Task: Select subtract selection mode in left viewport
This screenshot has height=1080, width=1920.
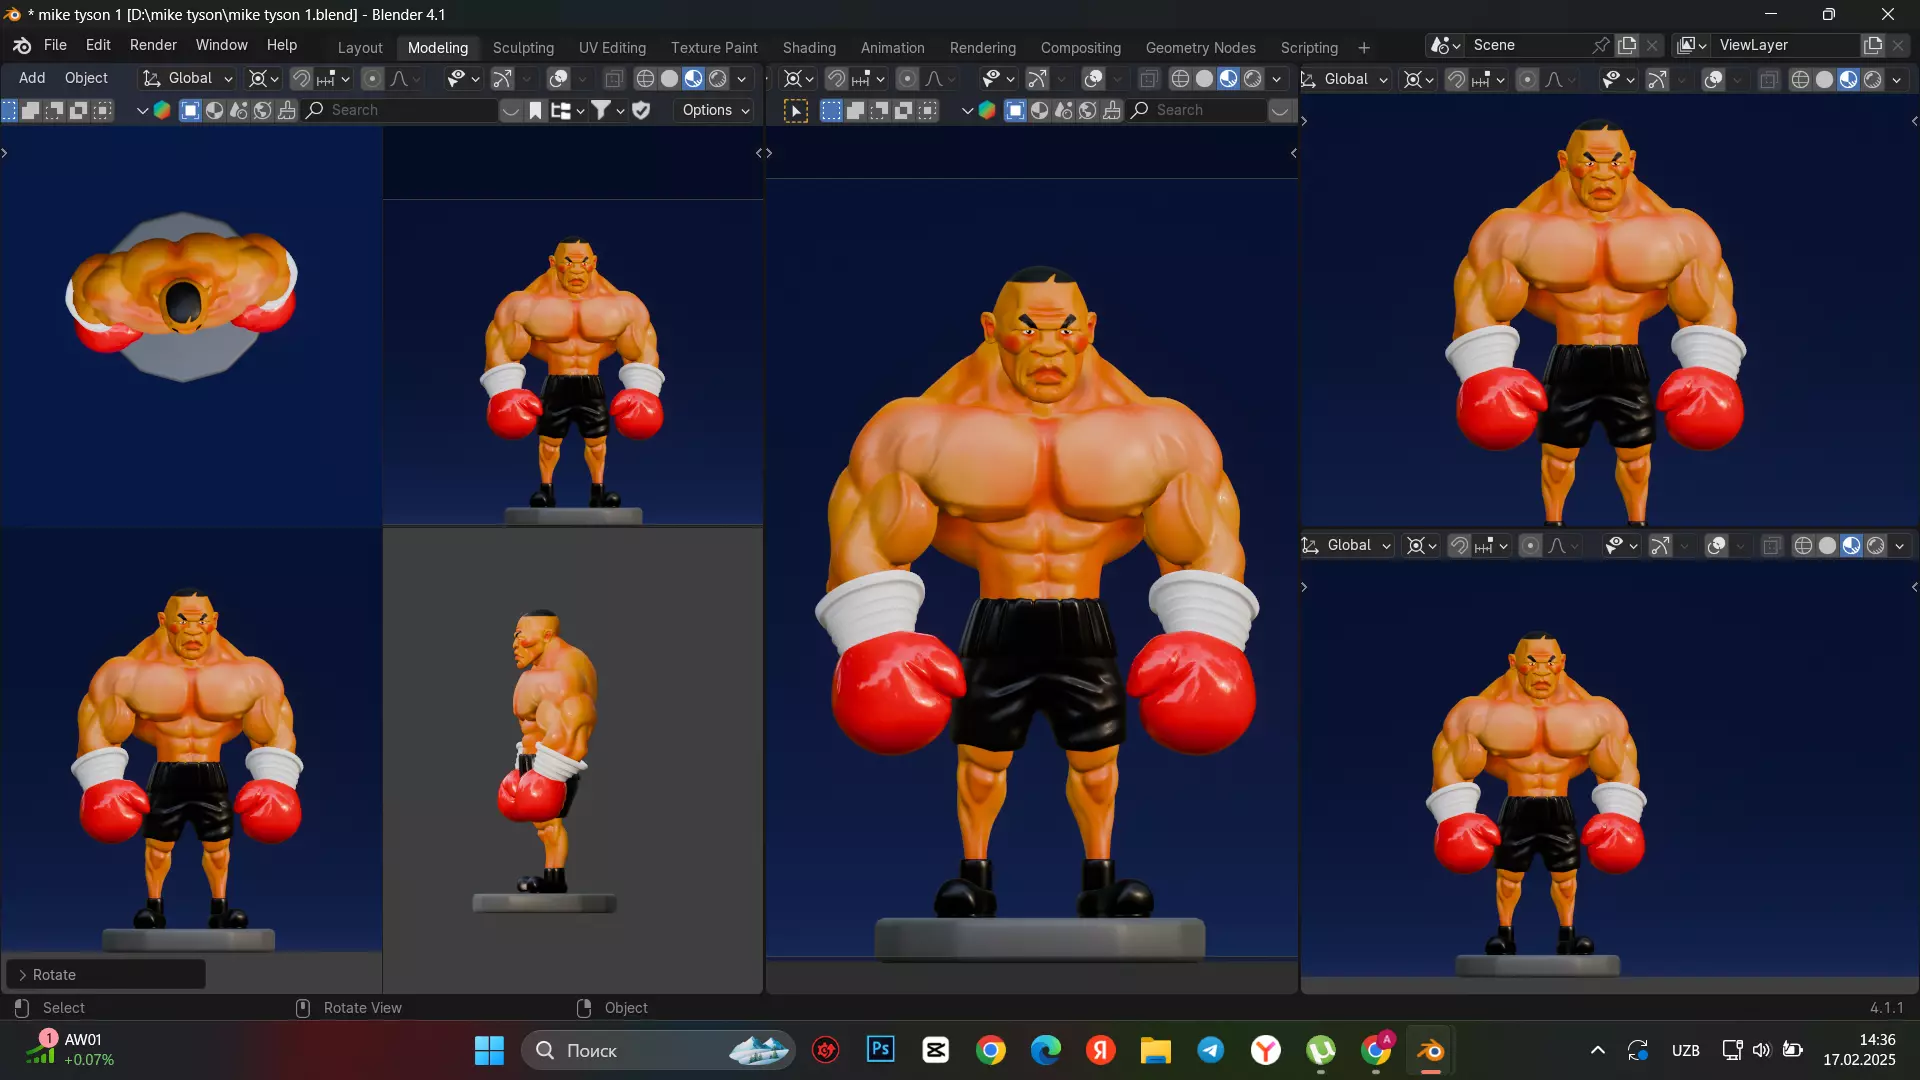Action: point(56,110)
